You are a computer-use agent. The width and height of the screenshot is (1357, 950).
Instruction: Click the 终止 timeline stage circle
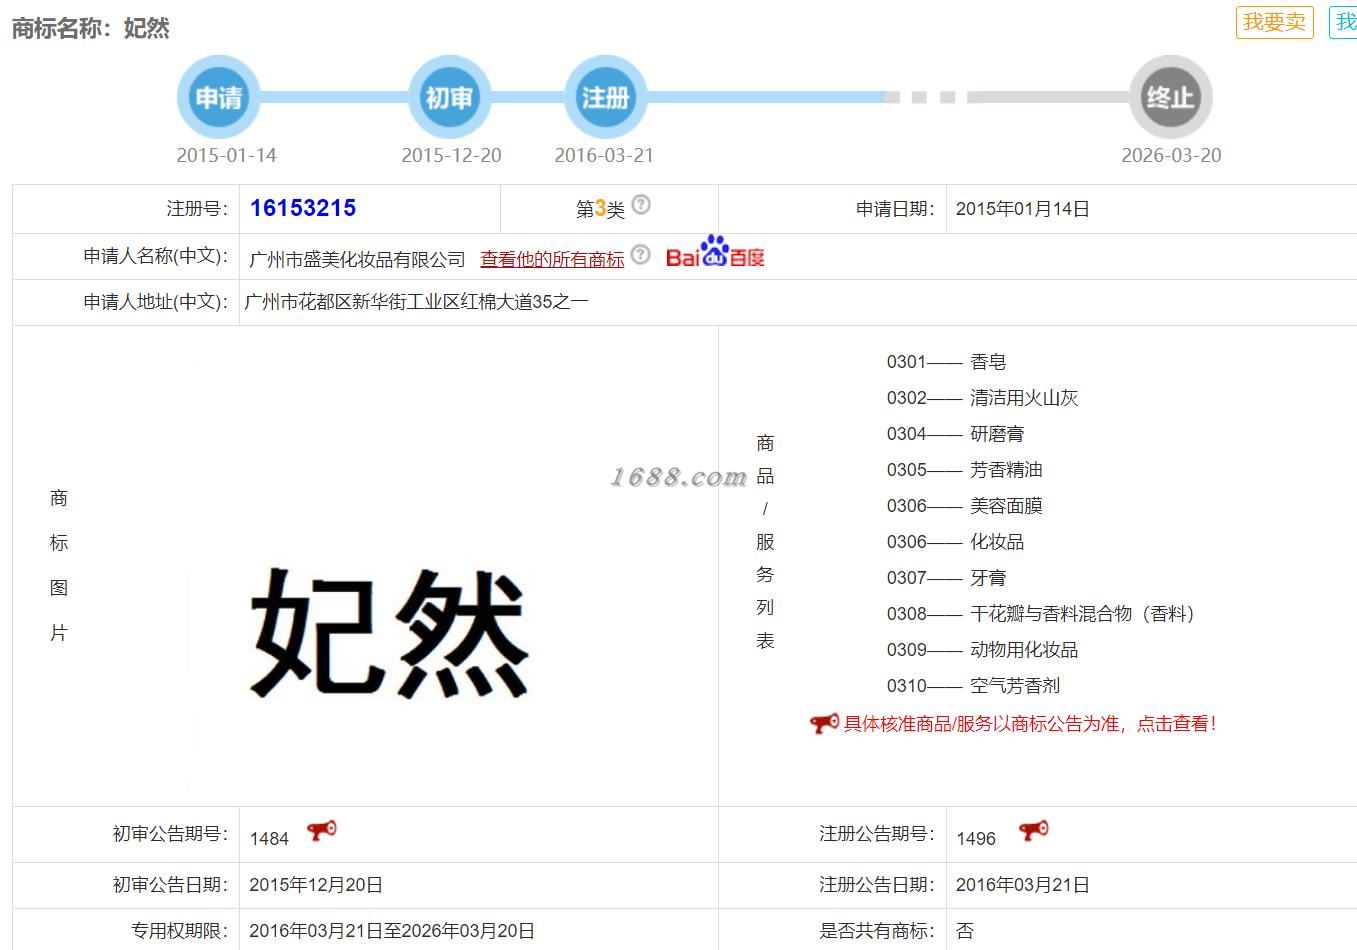[x=1171, y=97]
